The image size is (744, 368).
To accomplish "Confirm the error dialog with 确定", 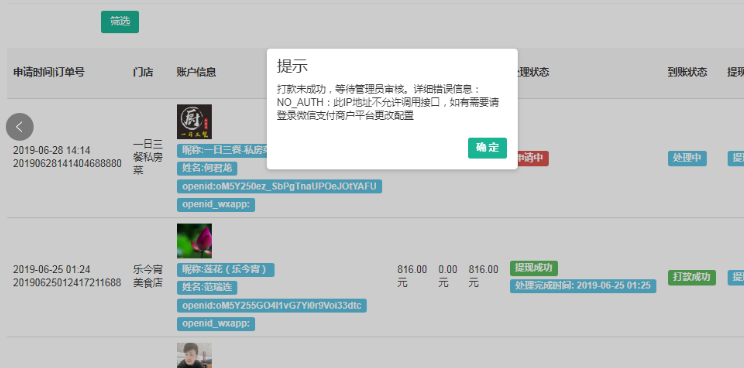I will coord(487,148).
